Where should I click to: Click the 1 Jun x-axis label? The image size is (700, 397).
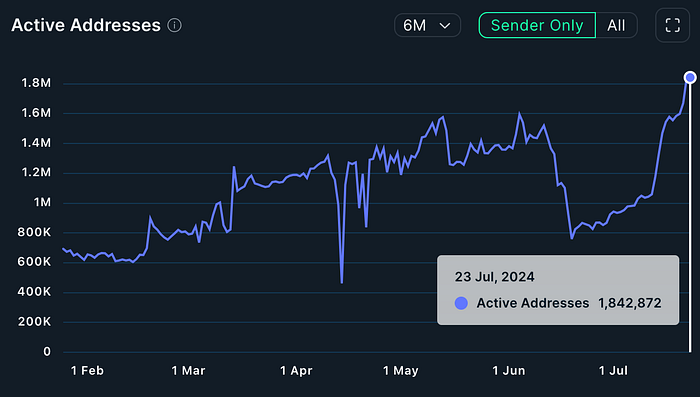coord(508,371)
